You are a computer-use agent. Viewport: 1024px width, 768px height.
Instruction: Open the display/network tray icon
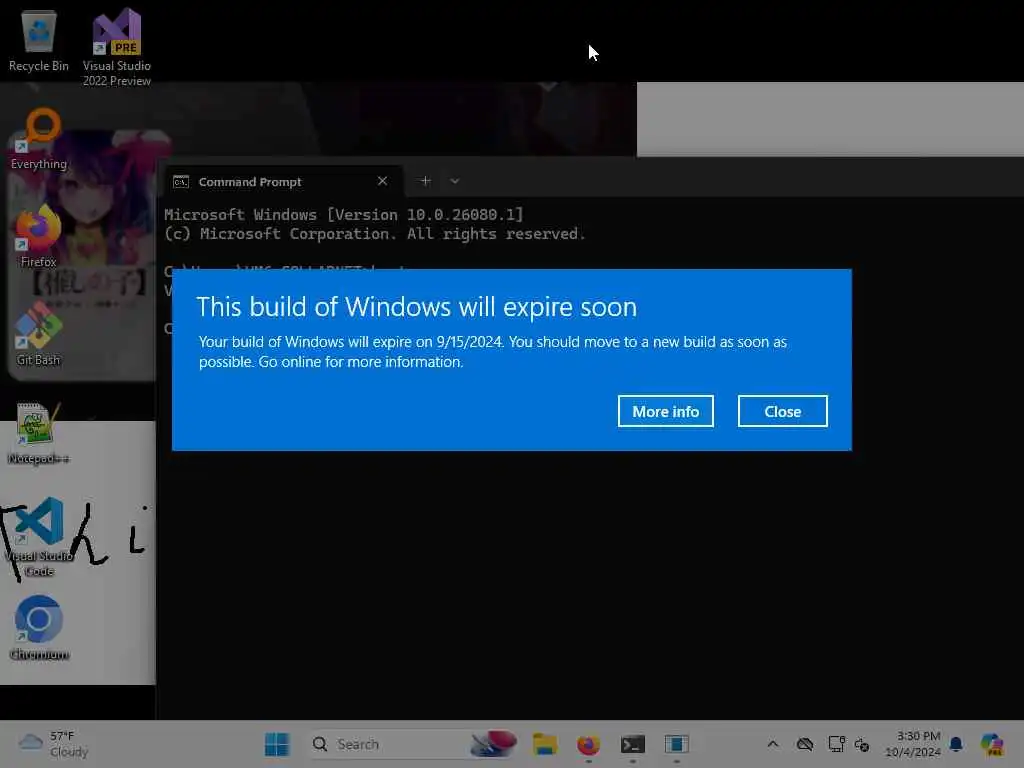coord(837,744)
